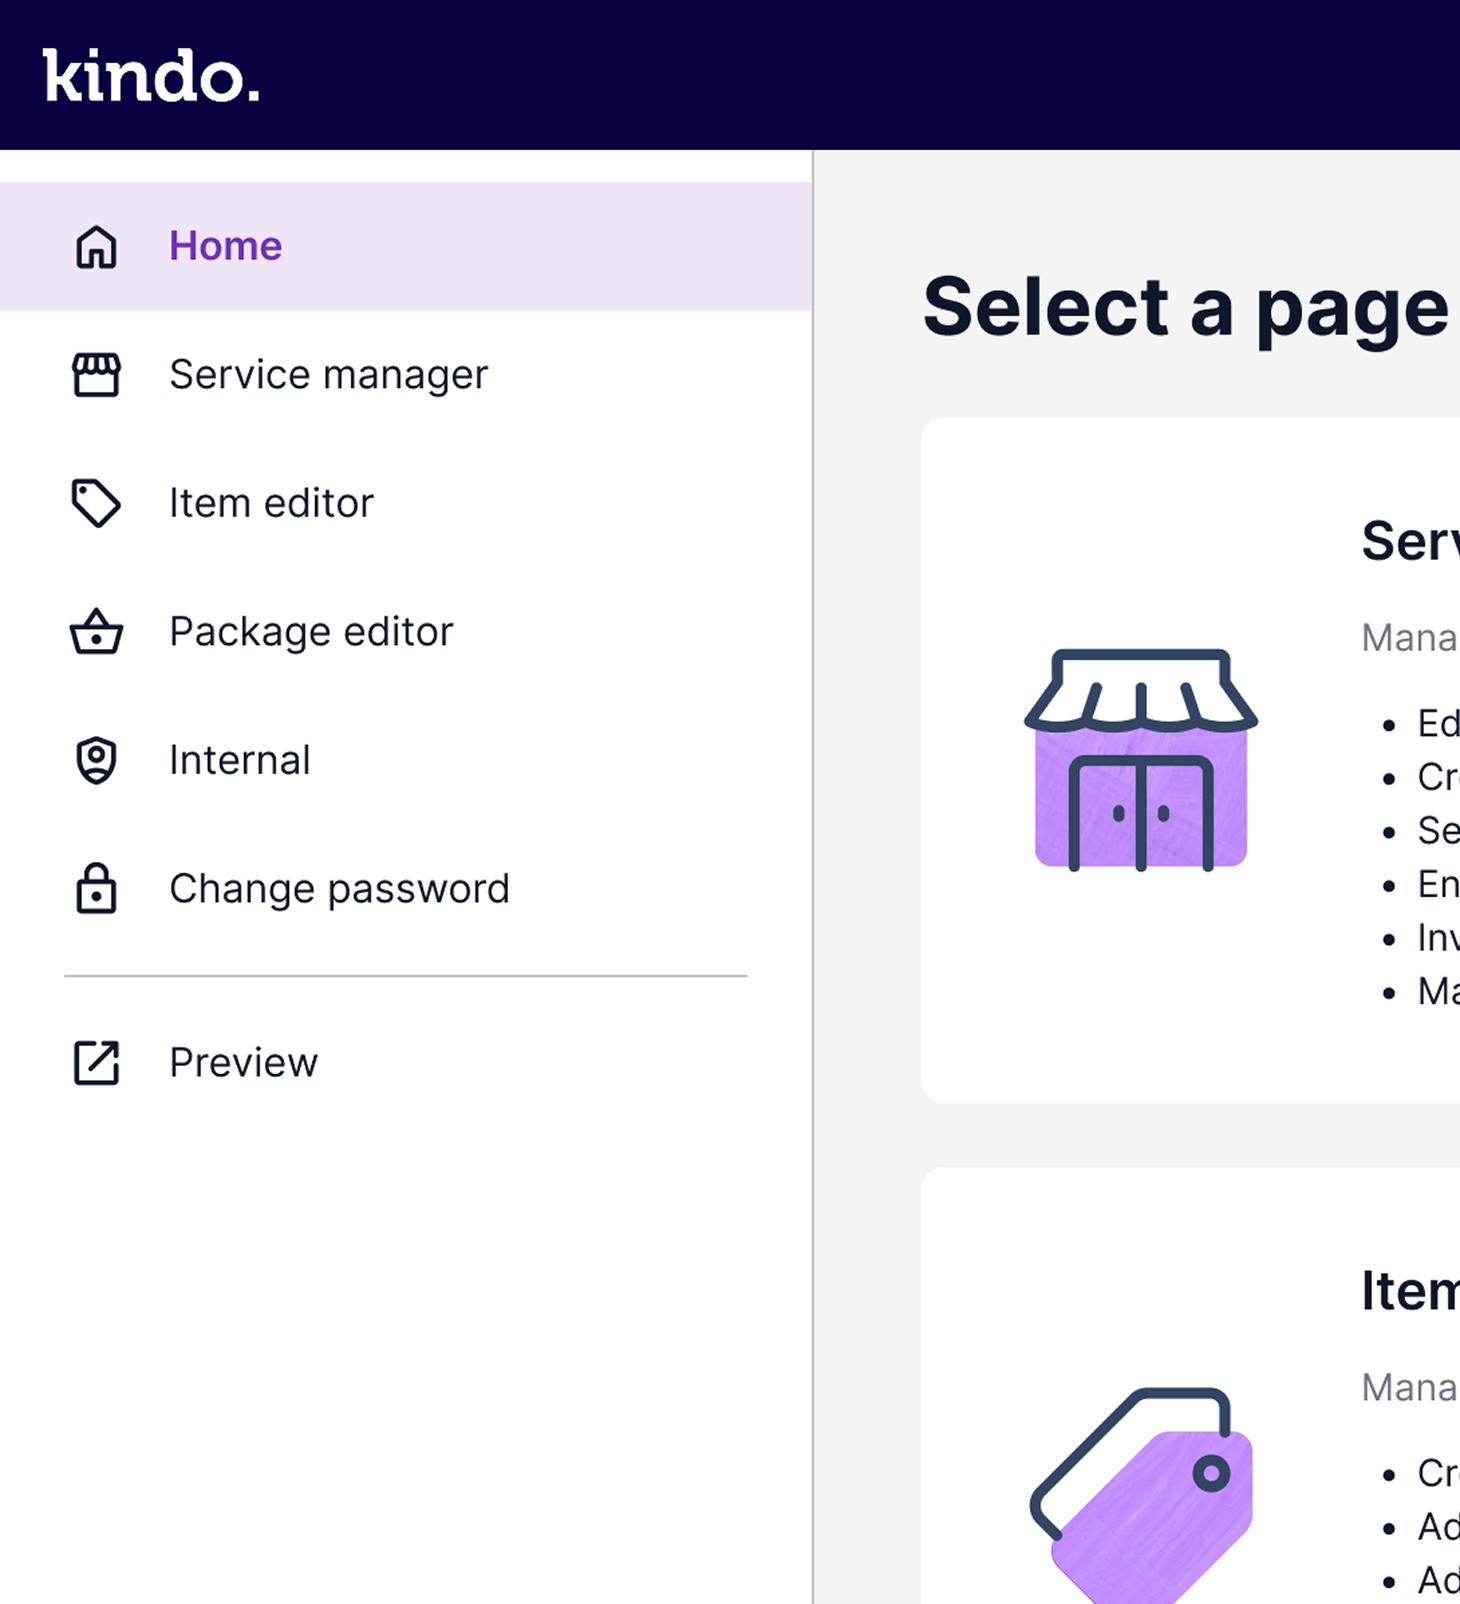Click the Change password lock icon
1460x1604 pixels.
tap(96, 888)
